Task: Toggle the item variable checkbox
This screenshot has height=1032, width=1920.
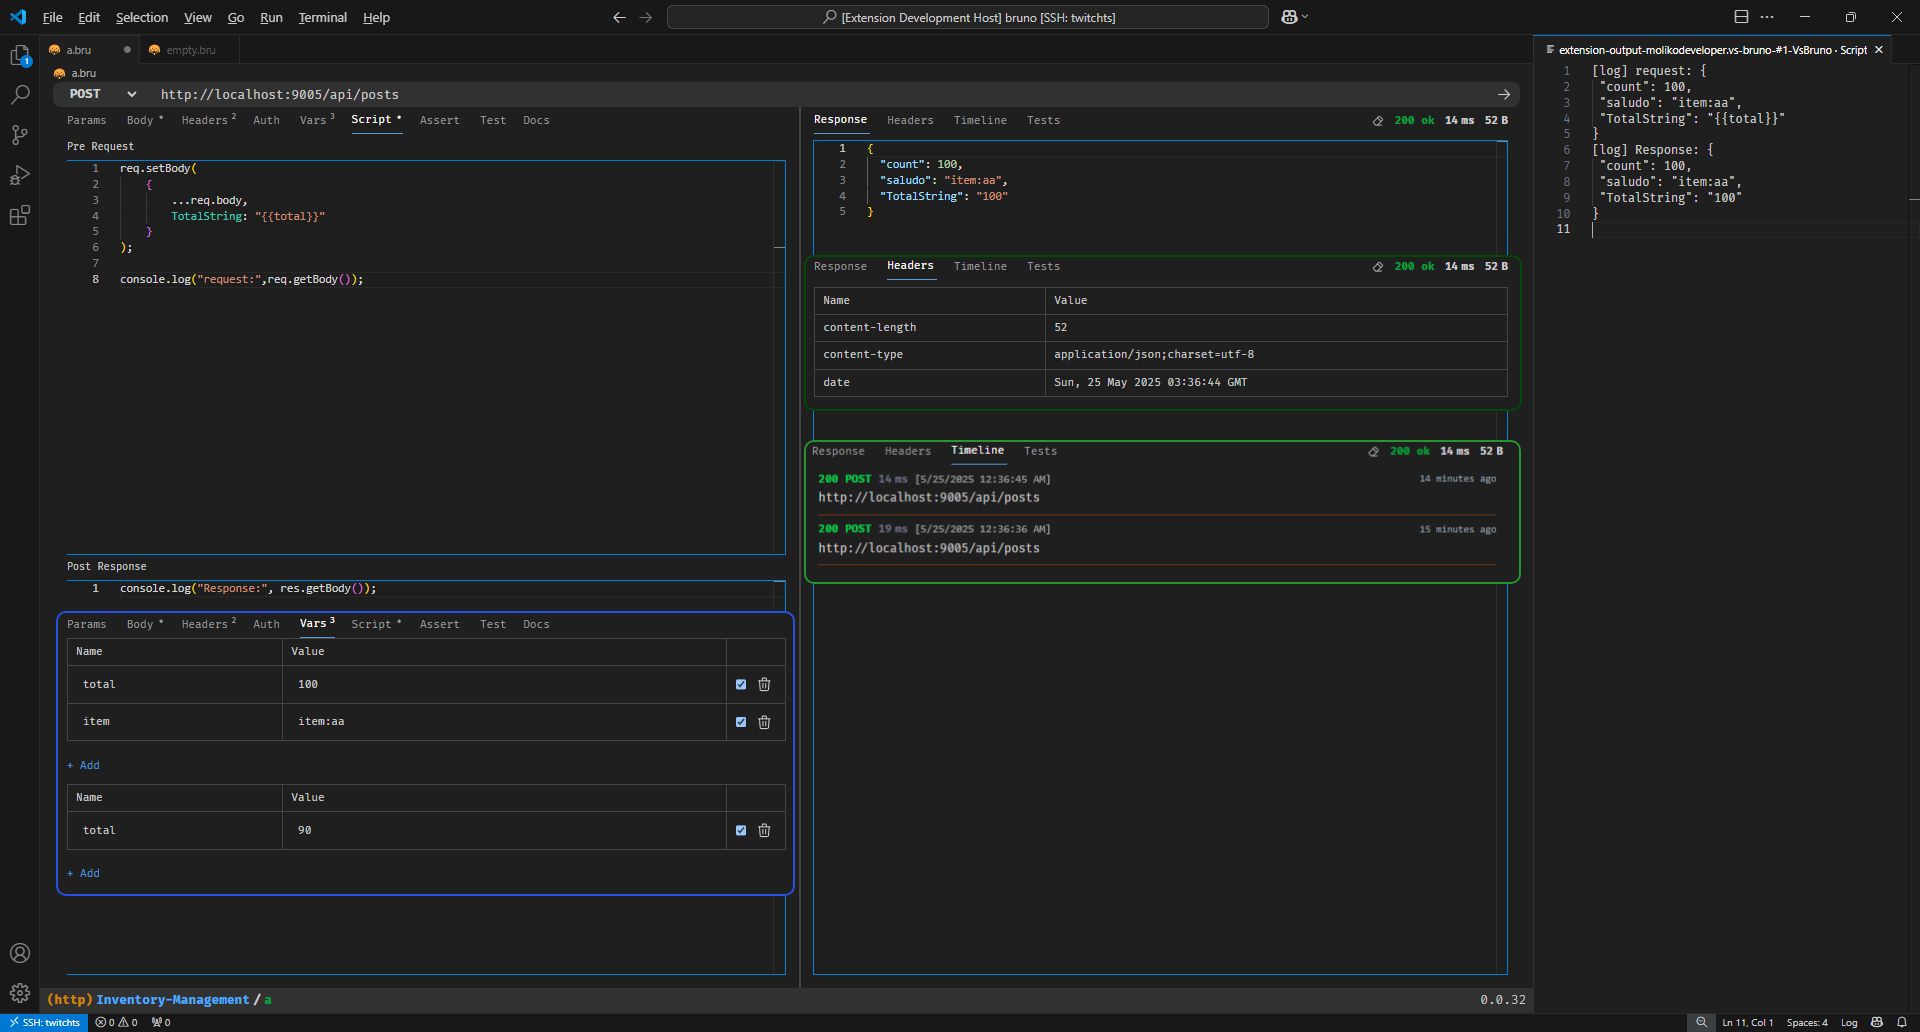Action: pos(741,722)
